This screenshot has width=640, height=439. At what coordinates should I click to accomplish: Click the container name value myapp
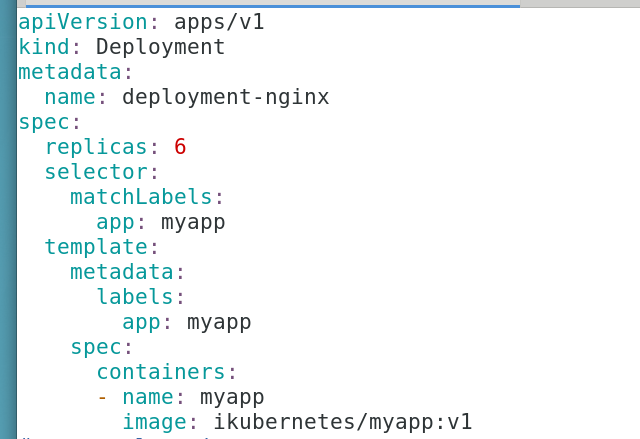coord(232,398)
